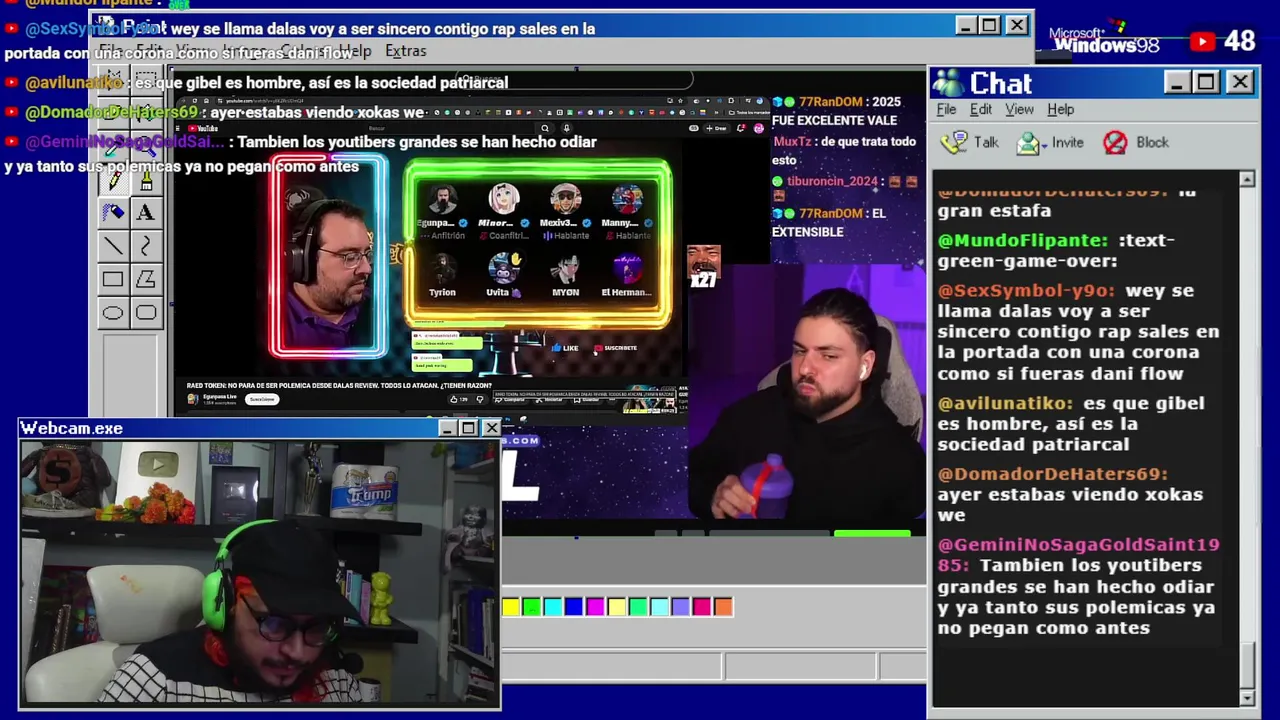Click the Webcam.exe title bar text

(72, 428)
